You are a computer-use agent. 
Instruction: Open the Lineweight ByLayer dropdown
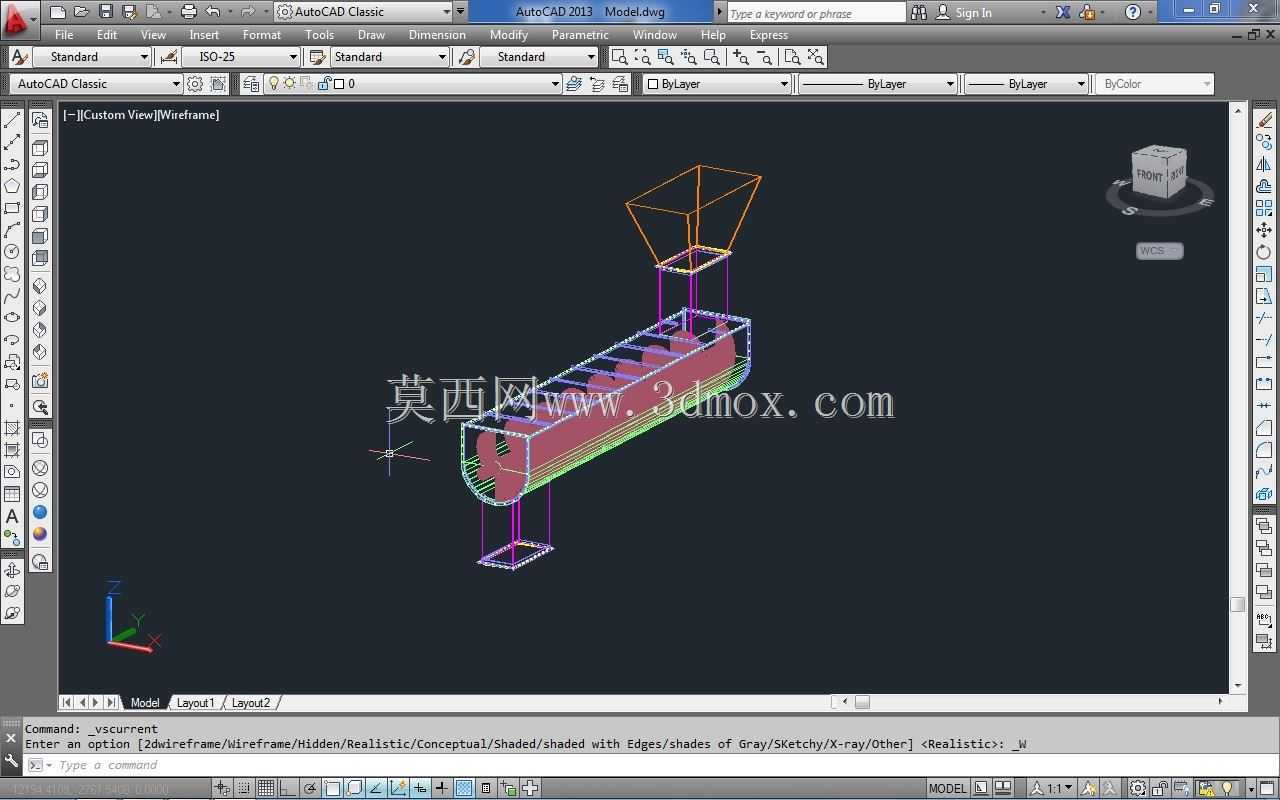[1026, 84]
